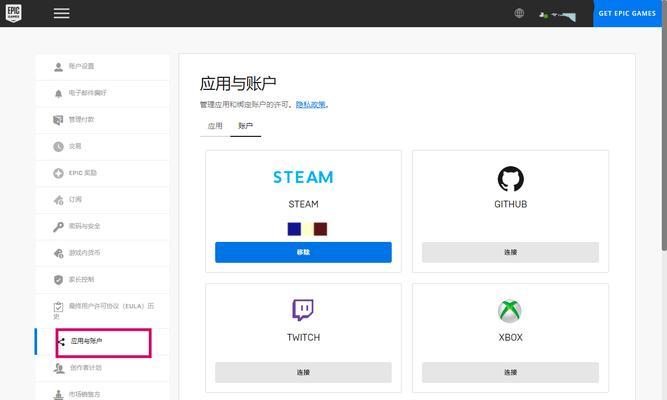Open 订阅 subscriptions sidebar icon
The width and height of the screenshot is (667, 400).
click(x=58, y=200)
